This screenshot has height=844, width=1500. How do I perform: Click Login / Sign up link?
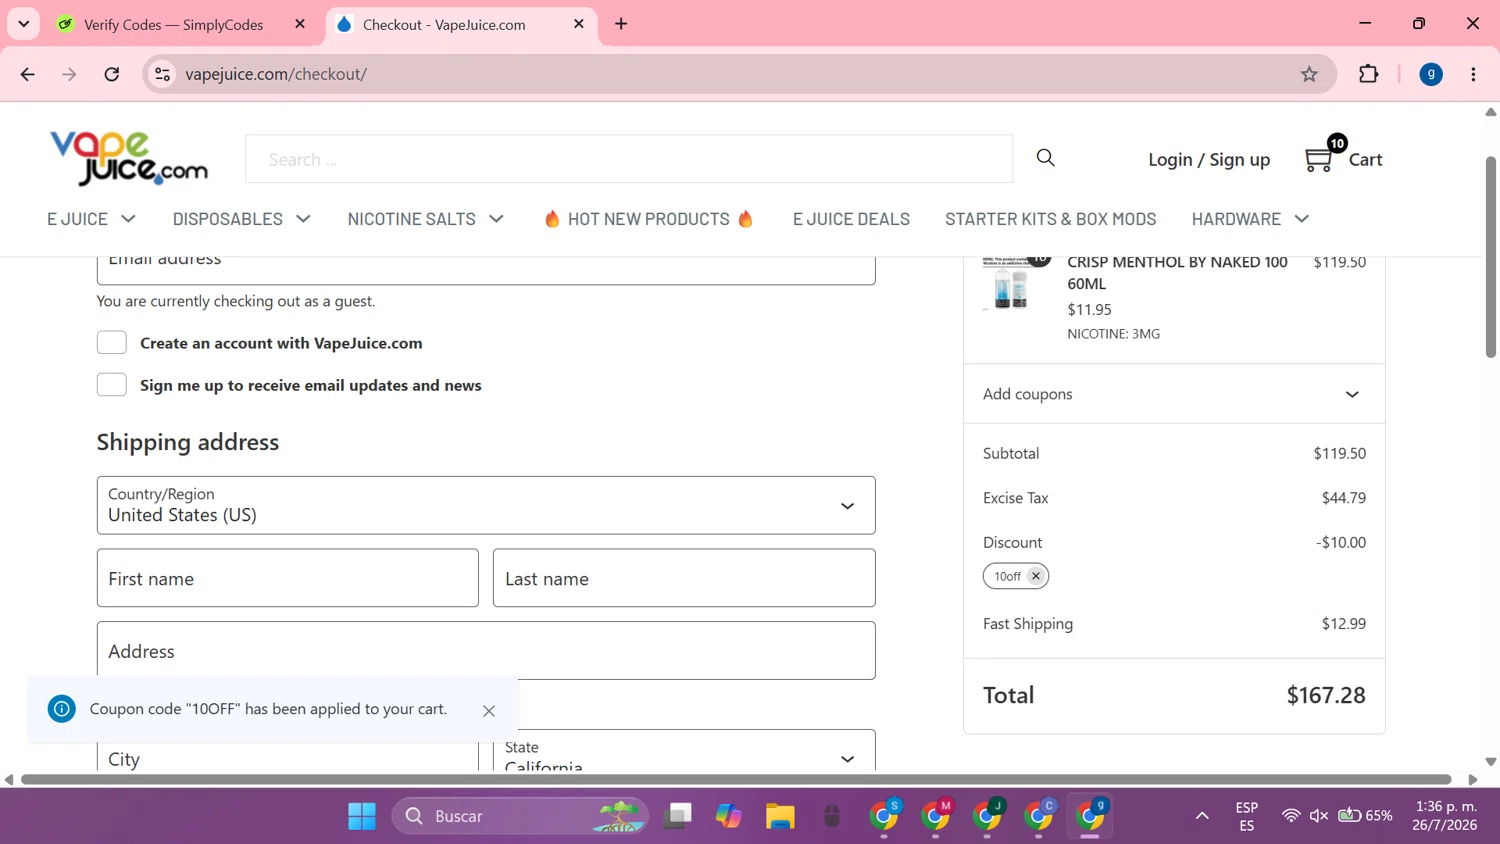click(1209, 159)
